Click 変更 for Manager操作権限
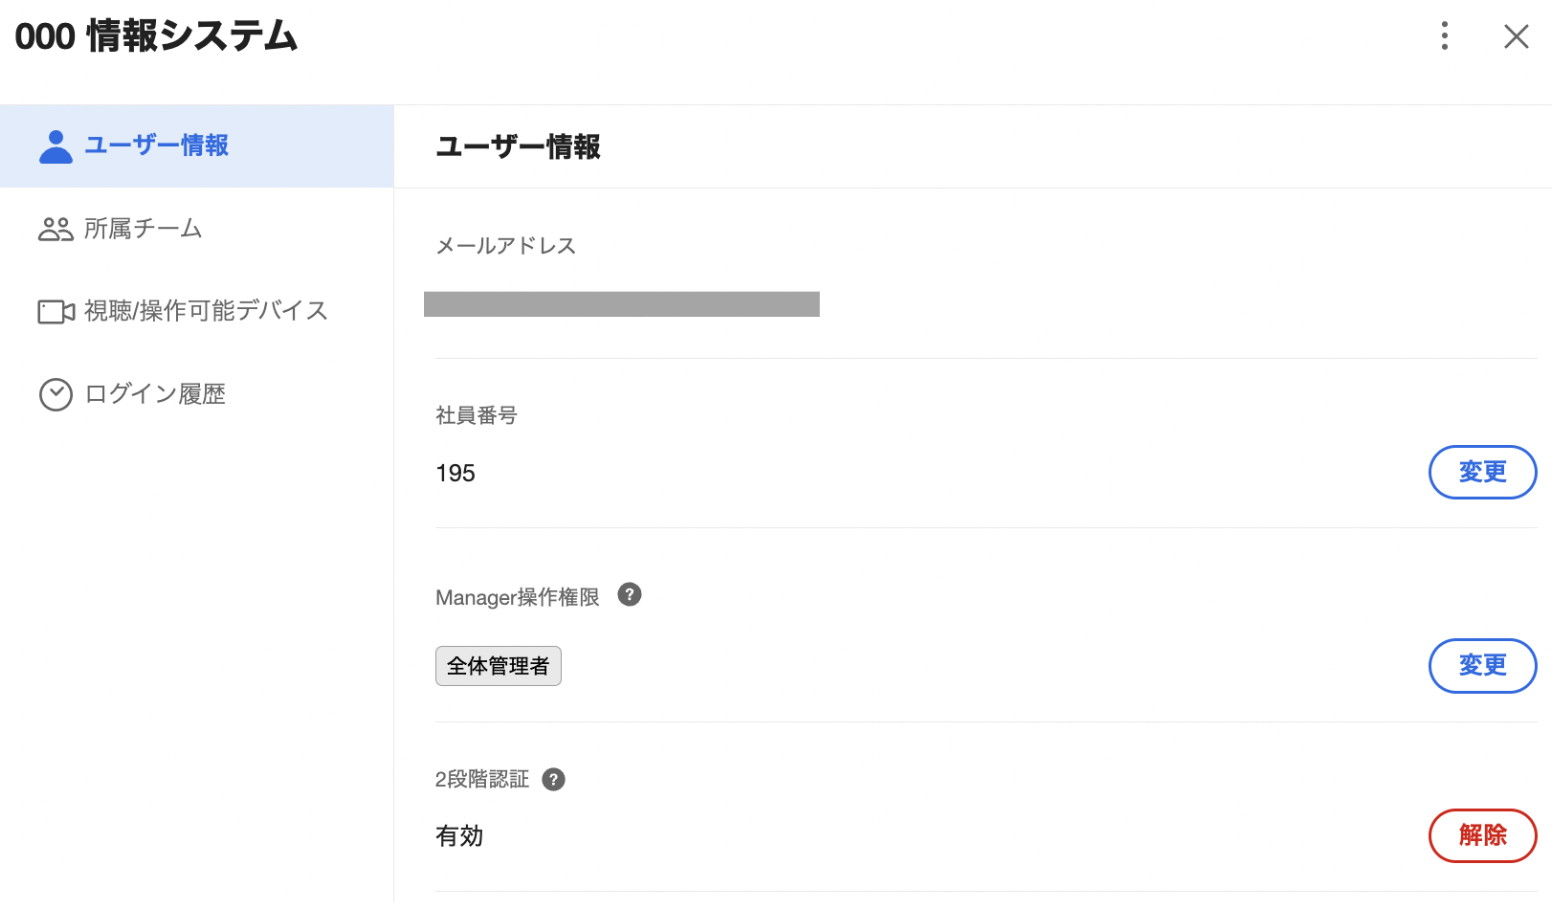Image resolution: width=1552 pixels, height=902 pixels. pos(1482,665)
